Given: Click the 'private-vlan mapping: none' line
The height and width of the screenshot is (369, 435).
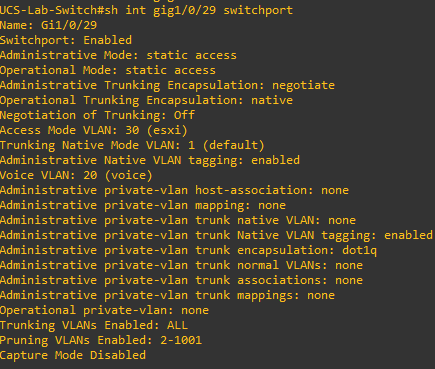Looking at the screenshot, I should pos(195,205).
